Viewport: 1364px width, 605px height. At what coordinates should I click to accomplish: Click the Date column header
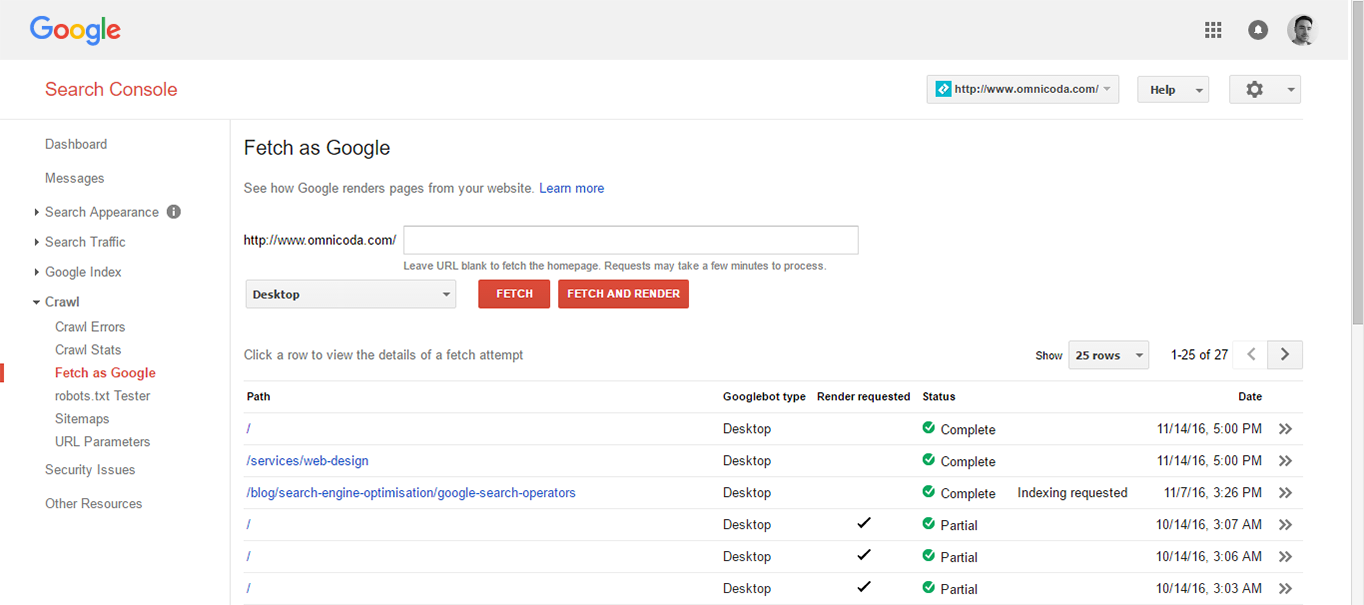coord(1250,397)
